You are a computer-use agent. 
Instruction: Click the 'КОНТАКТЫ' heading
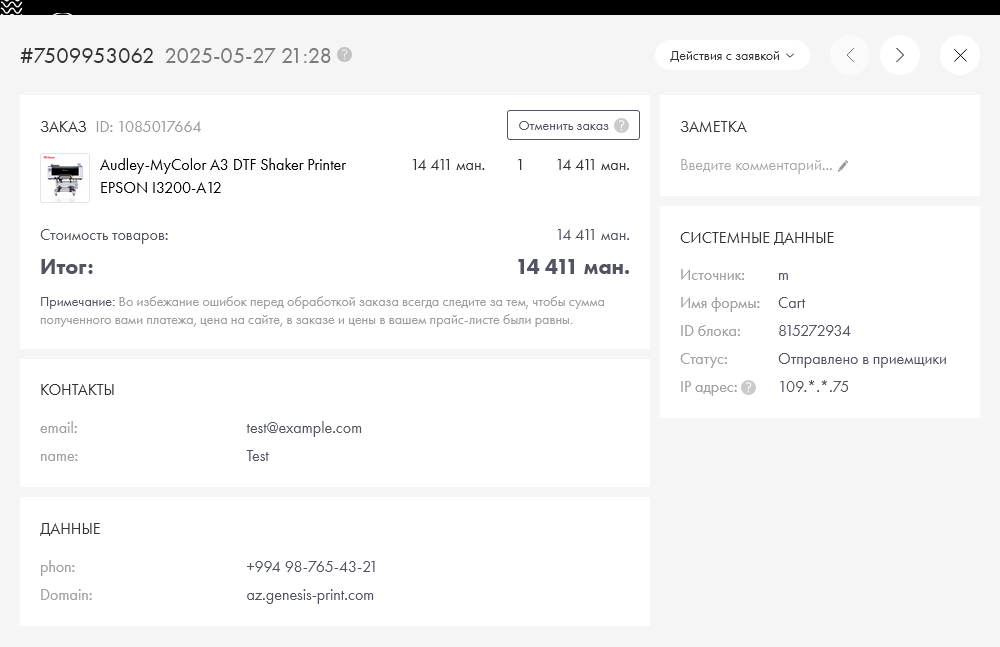(x=77, y=390)
